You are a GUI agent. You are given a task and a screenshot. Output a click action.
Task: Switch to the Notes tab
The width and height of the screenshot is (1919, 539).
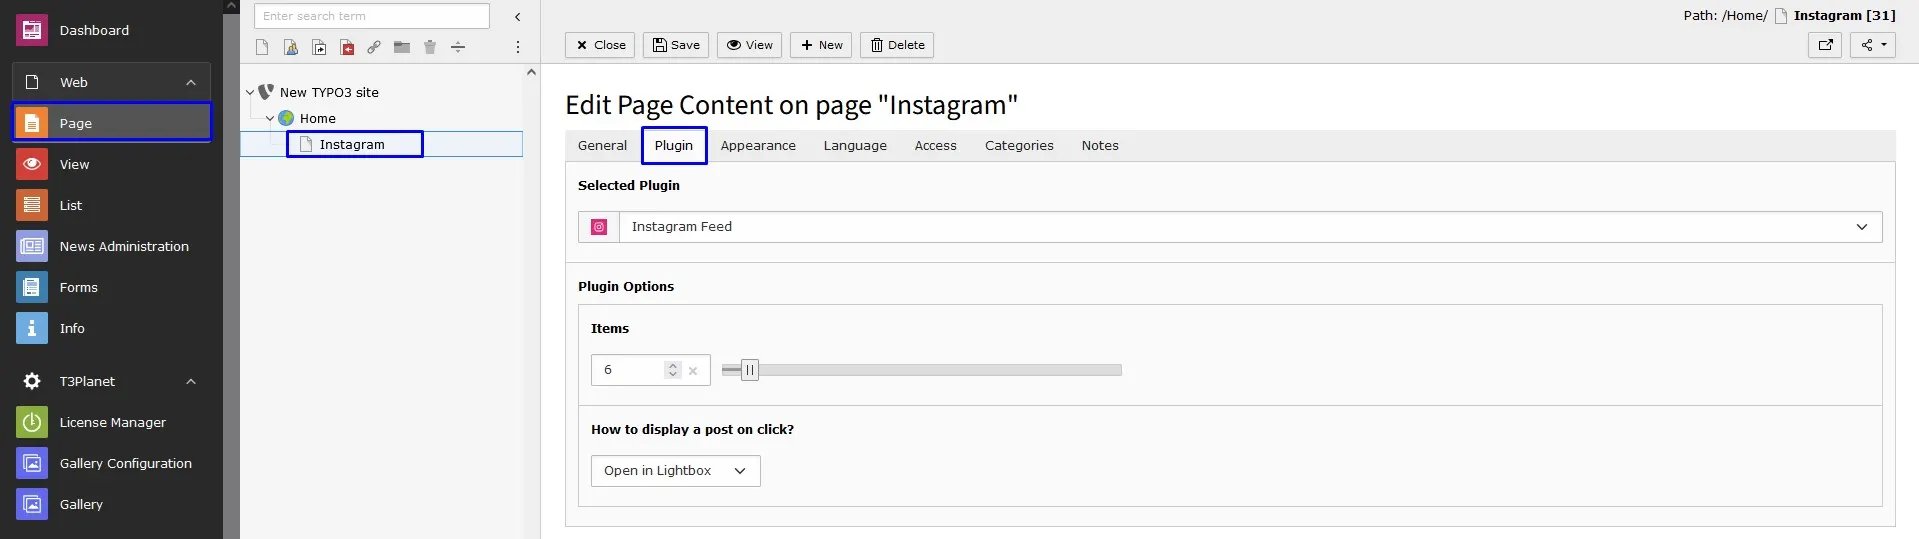tap(1100, 145)
